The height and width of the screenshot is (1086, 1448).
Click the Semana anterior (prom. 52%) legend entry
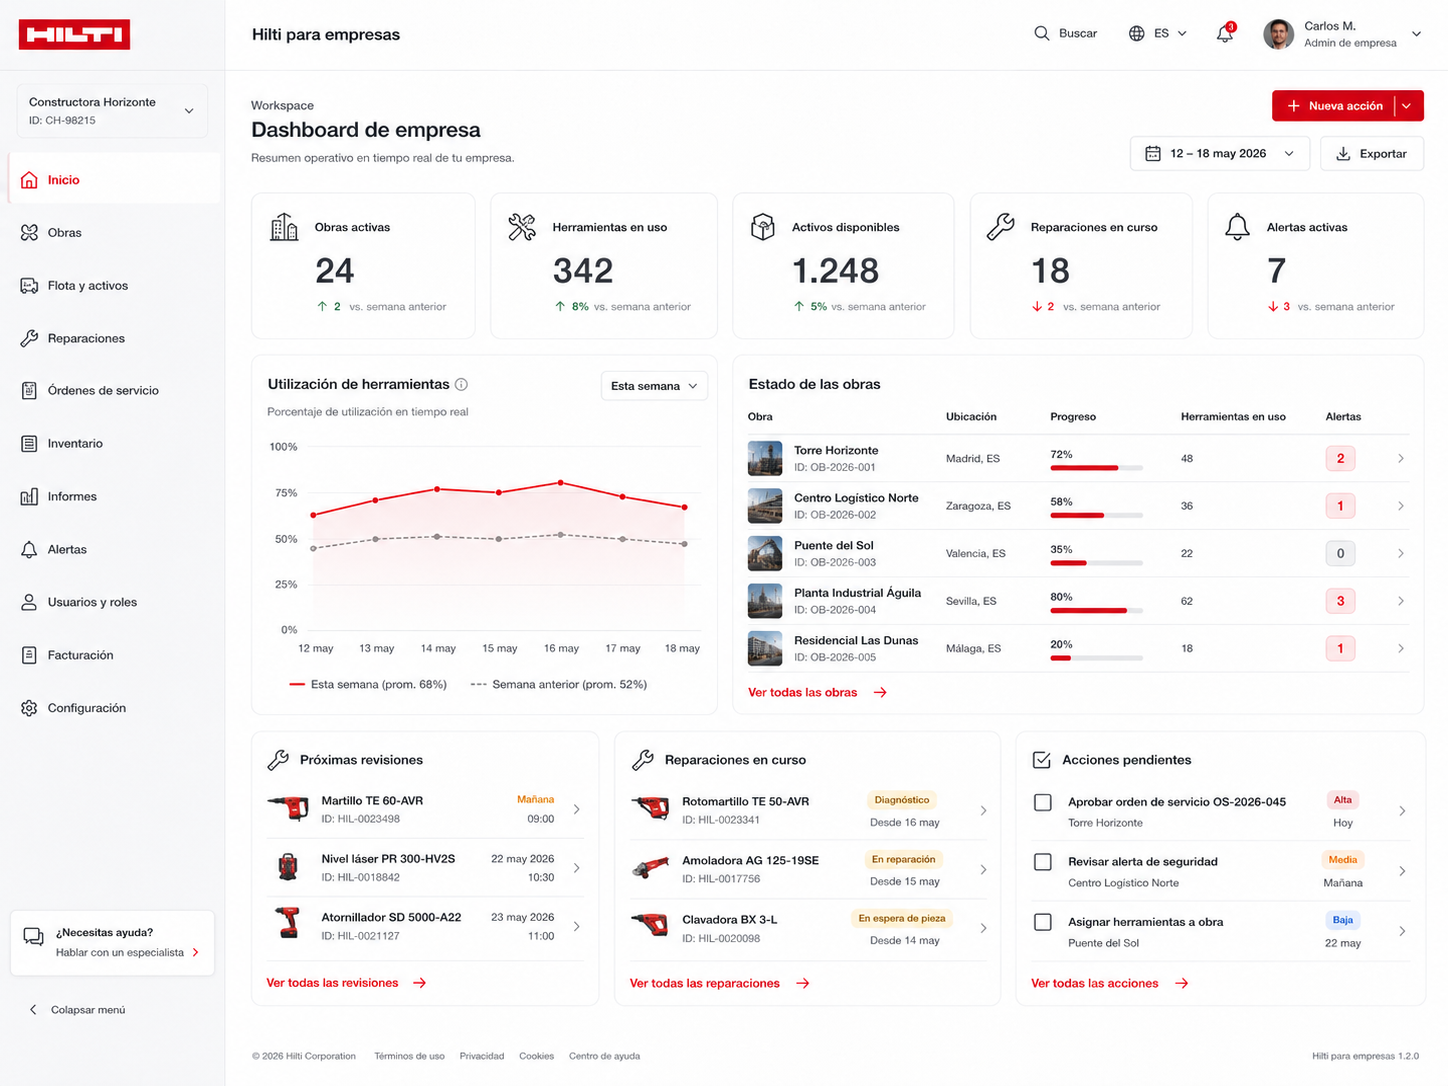click(559, 685)
